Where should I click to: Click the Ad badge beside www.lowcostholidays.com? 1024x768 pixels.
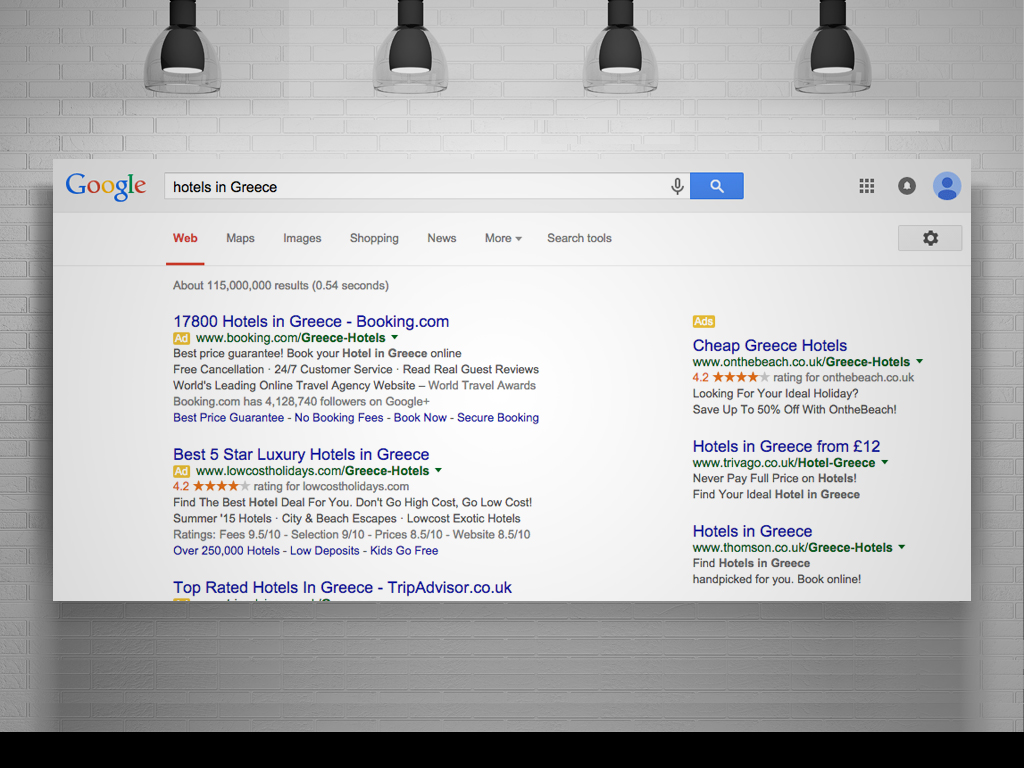[181, 472]
